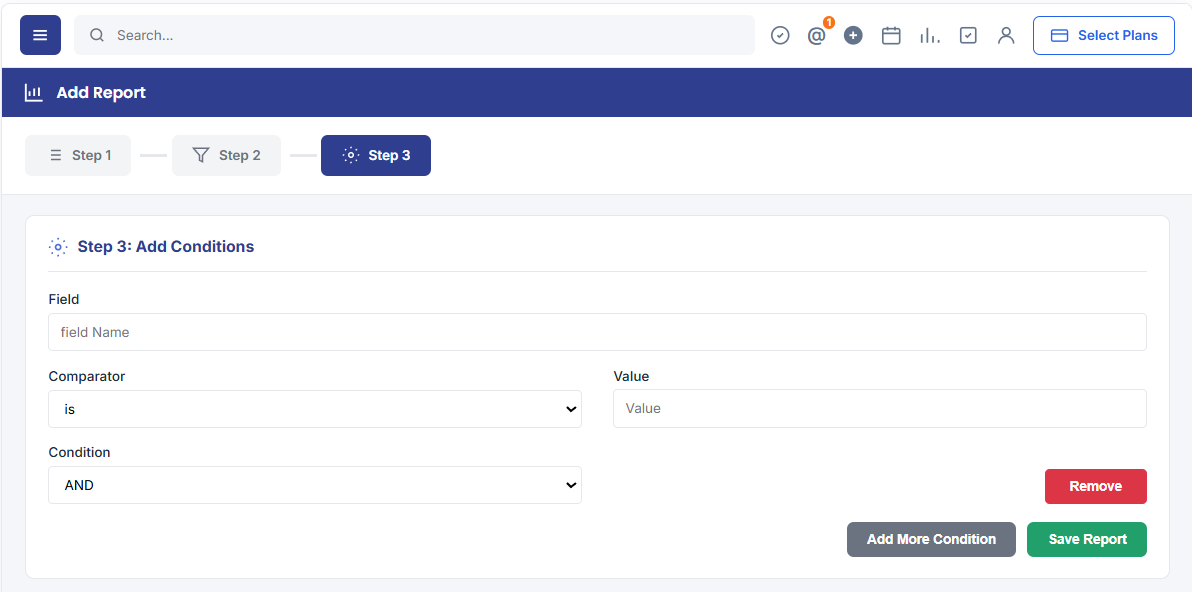
Task: Click the green Save Report button
Action: 1087,539
